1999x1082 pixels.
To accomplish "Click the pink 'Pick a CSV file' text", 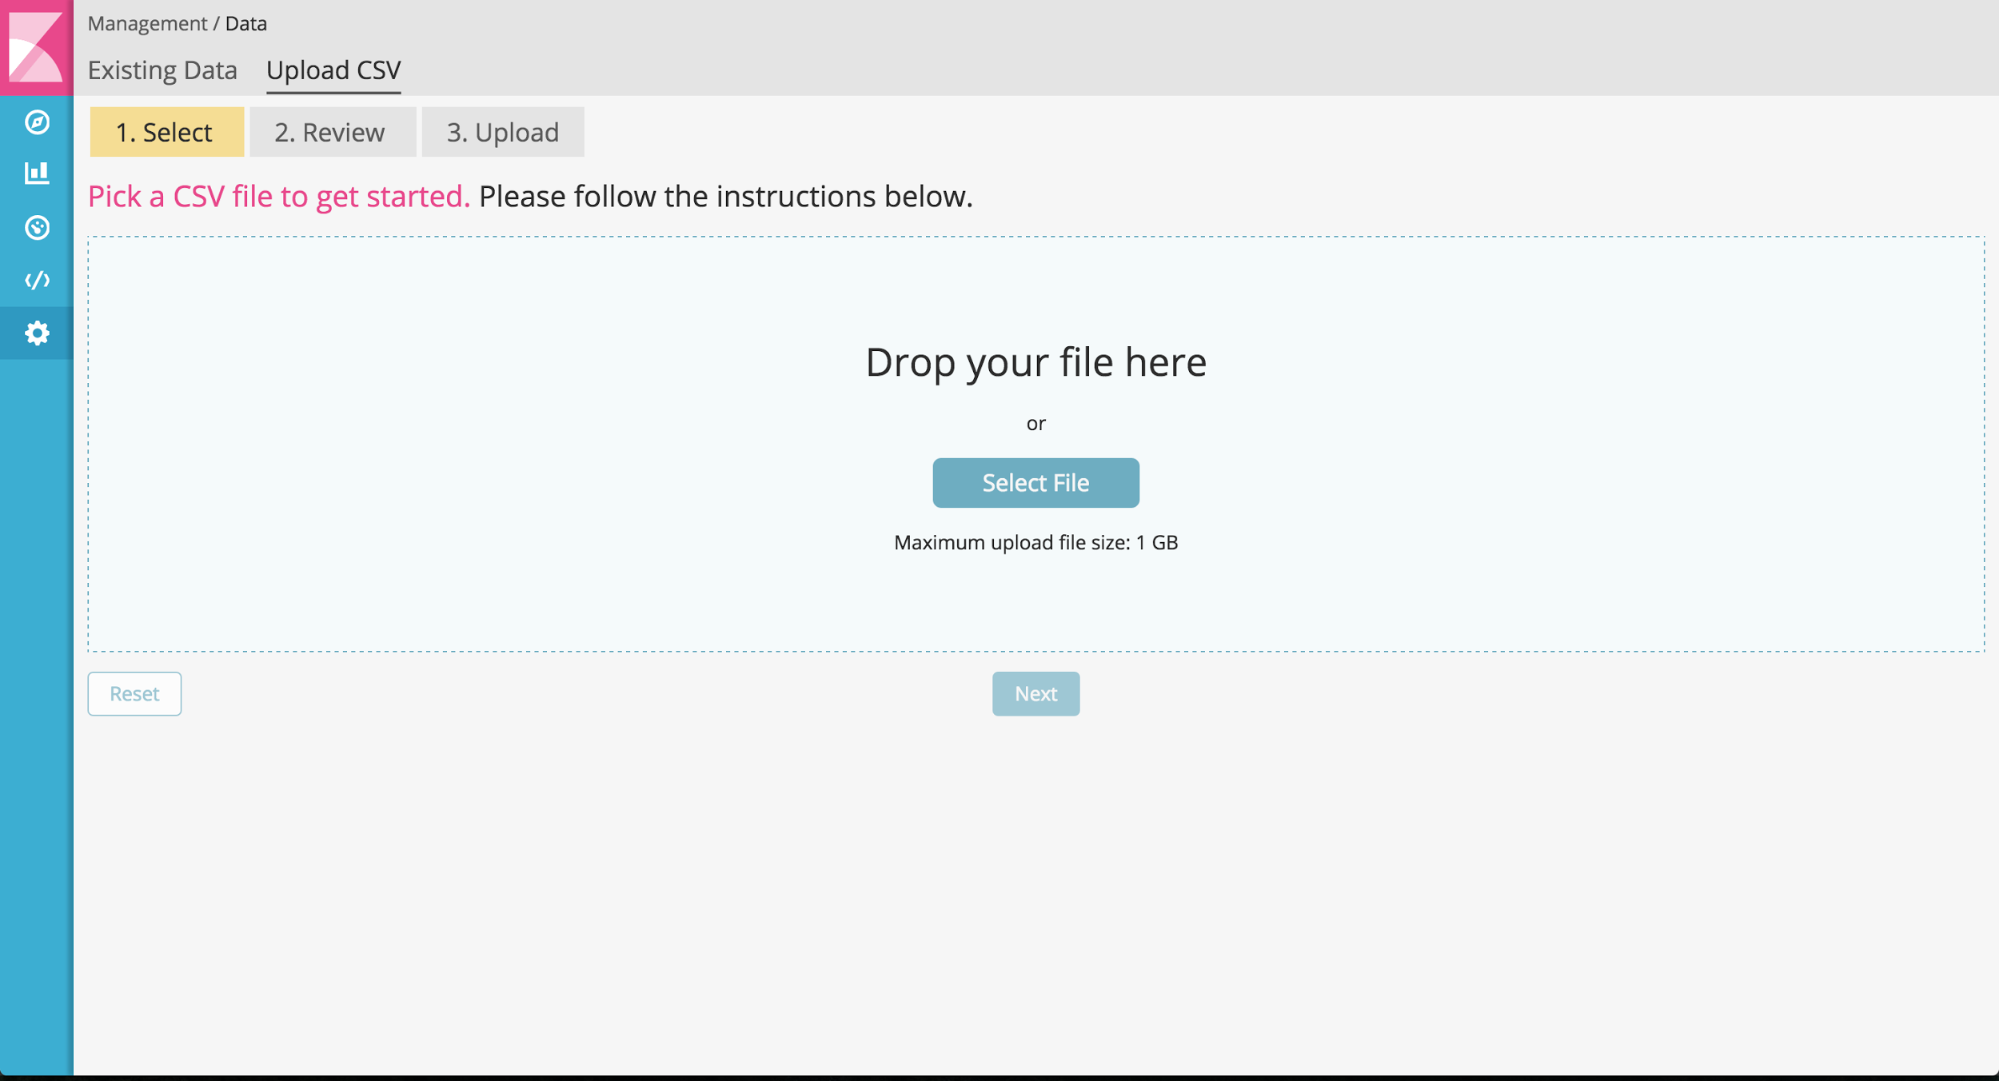I will 278,196.
